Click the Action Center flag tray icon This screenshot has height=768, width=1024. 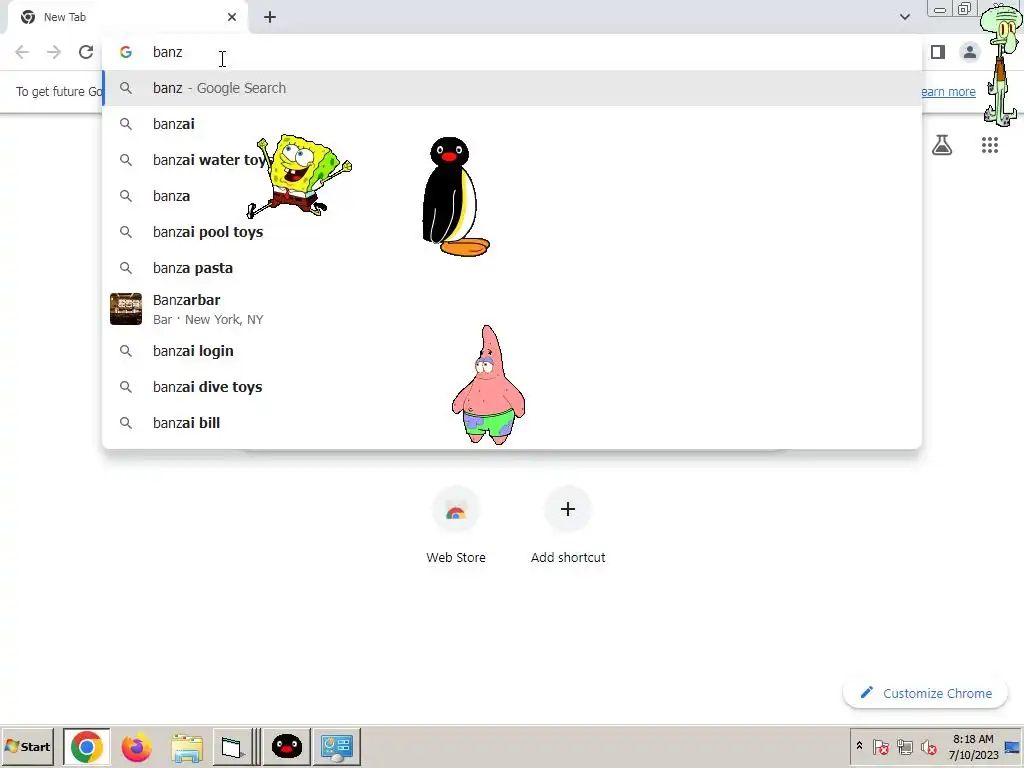(x=880, y=746)
